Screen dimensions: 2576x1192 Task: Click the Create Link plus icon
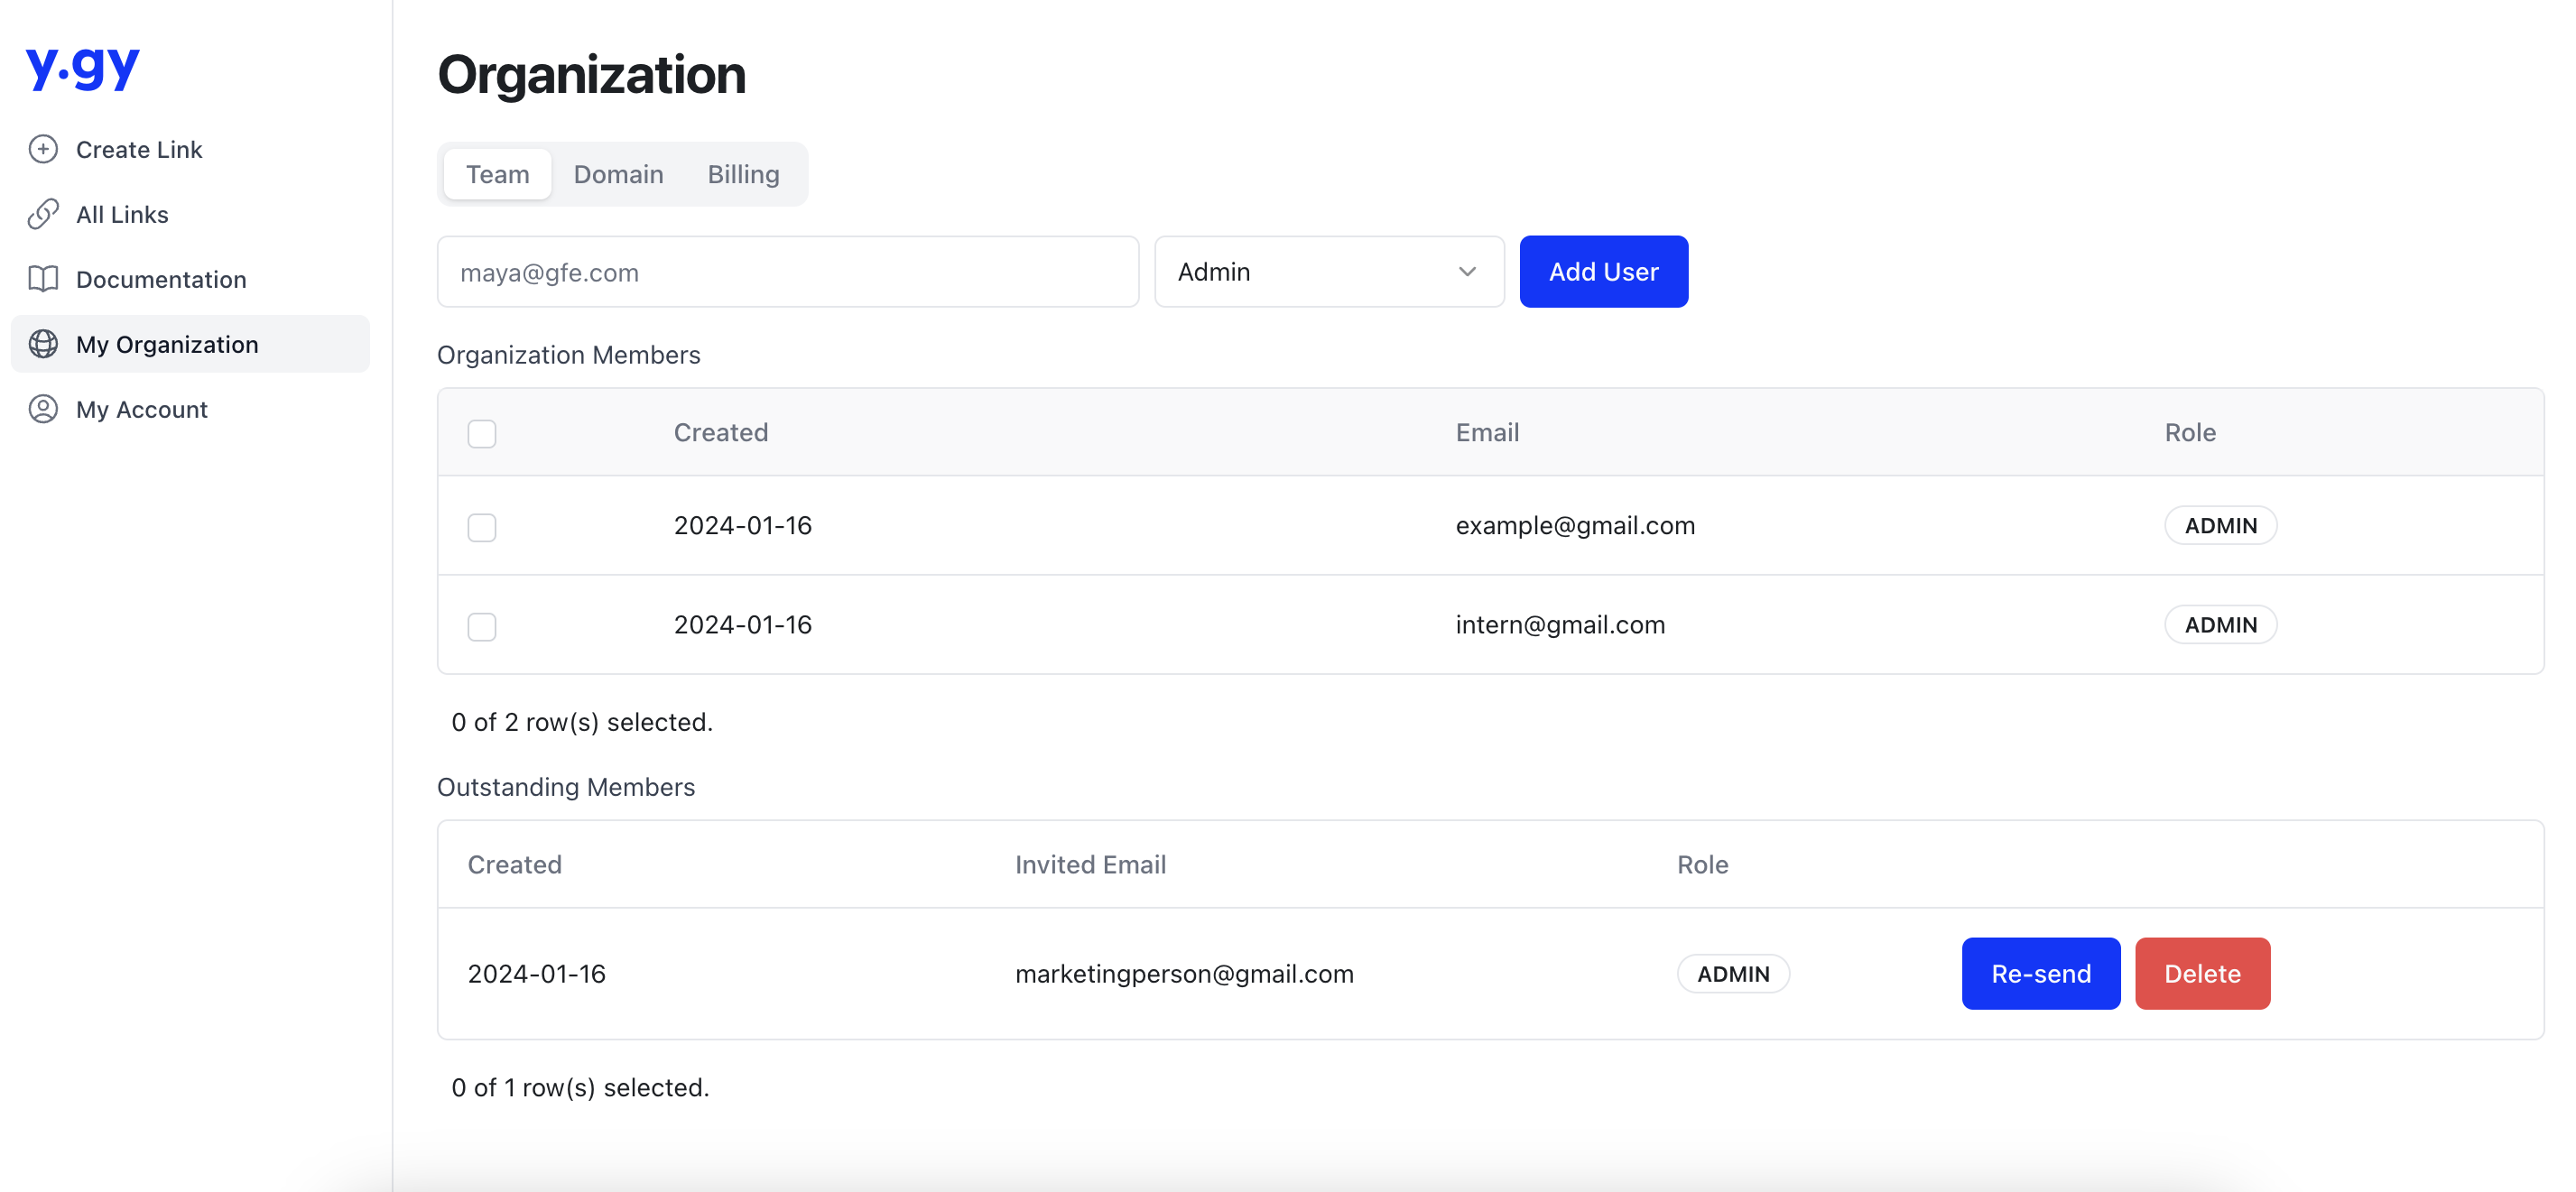point(43,149)
